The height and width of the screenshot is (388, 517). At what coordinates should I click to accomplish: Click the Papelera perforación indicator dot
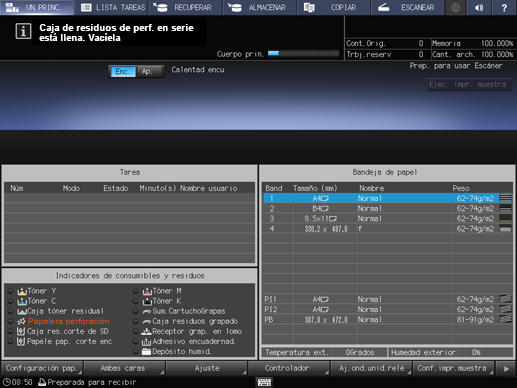(10, 321)
